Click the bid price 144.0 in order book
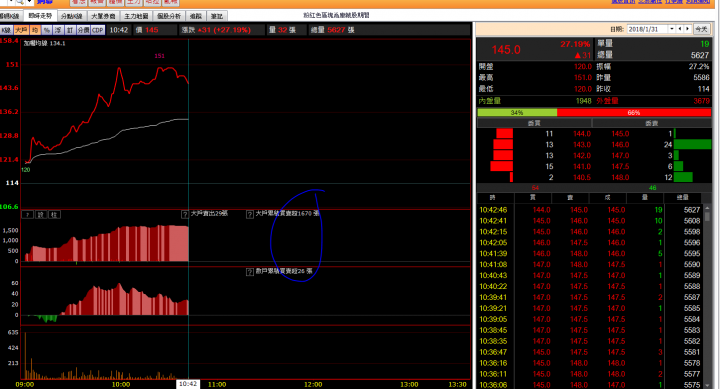720x389 pixels. [582, 134]
